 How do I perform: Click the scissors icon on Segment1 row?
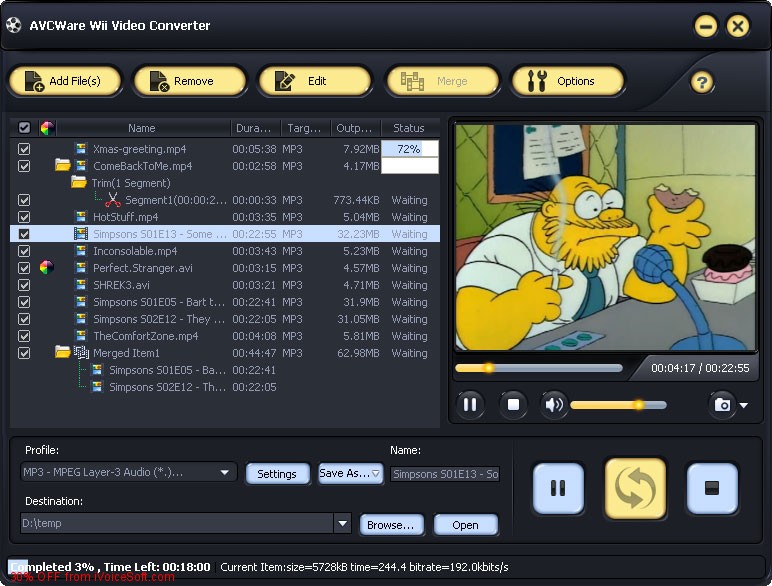(x=113, y=200)
